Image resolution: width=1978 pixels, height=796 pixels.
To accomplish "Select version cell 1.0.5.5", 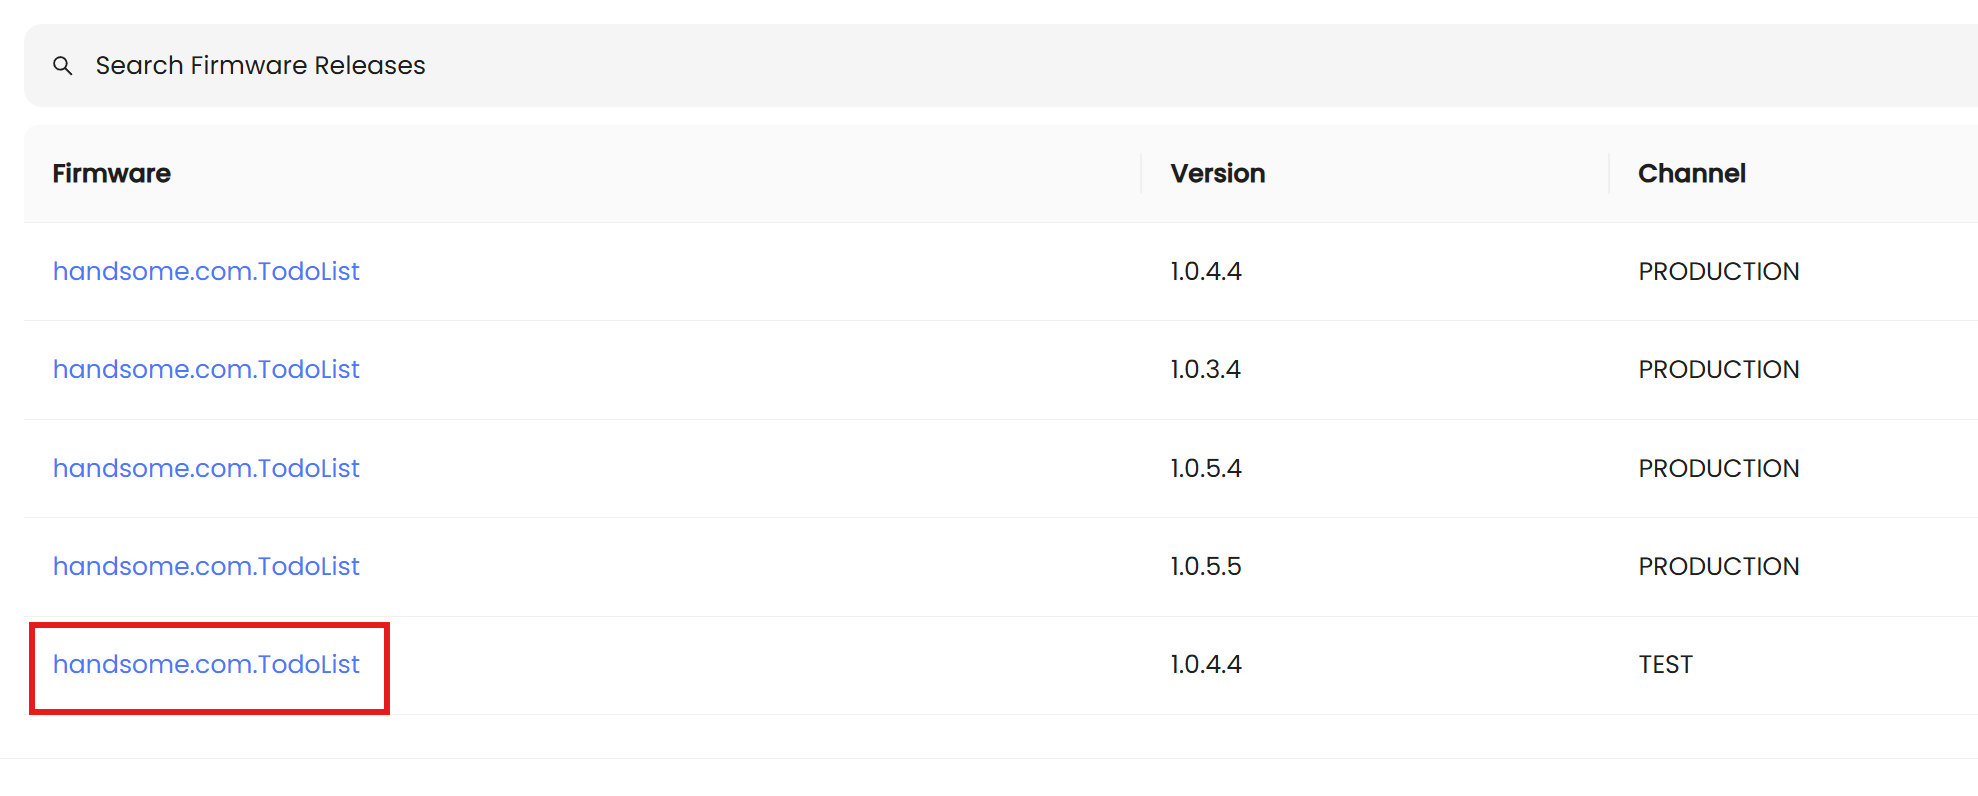I will point(1206,566).
